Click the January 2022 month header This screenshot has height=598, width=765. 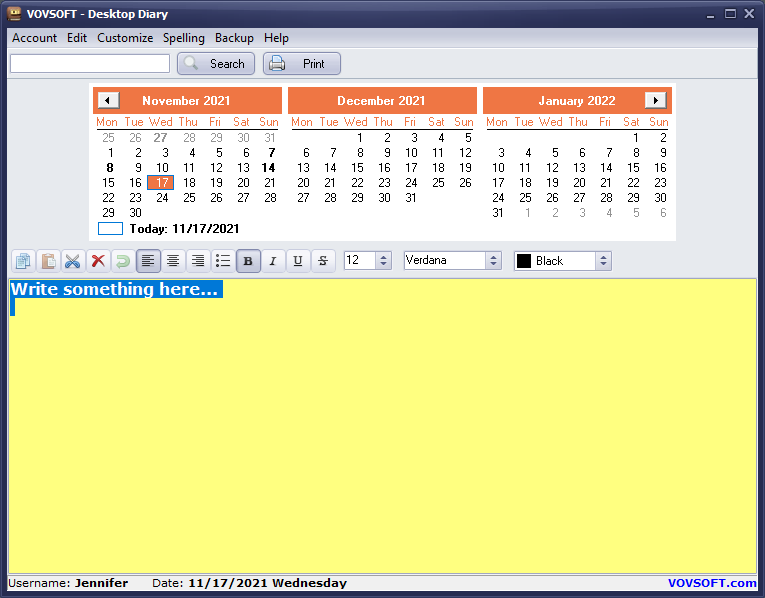point(577,101)
